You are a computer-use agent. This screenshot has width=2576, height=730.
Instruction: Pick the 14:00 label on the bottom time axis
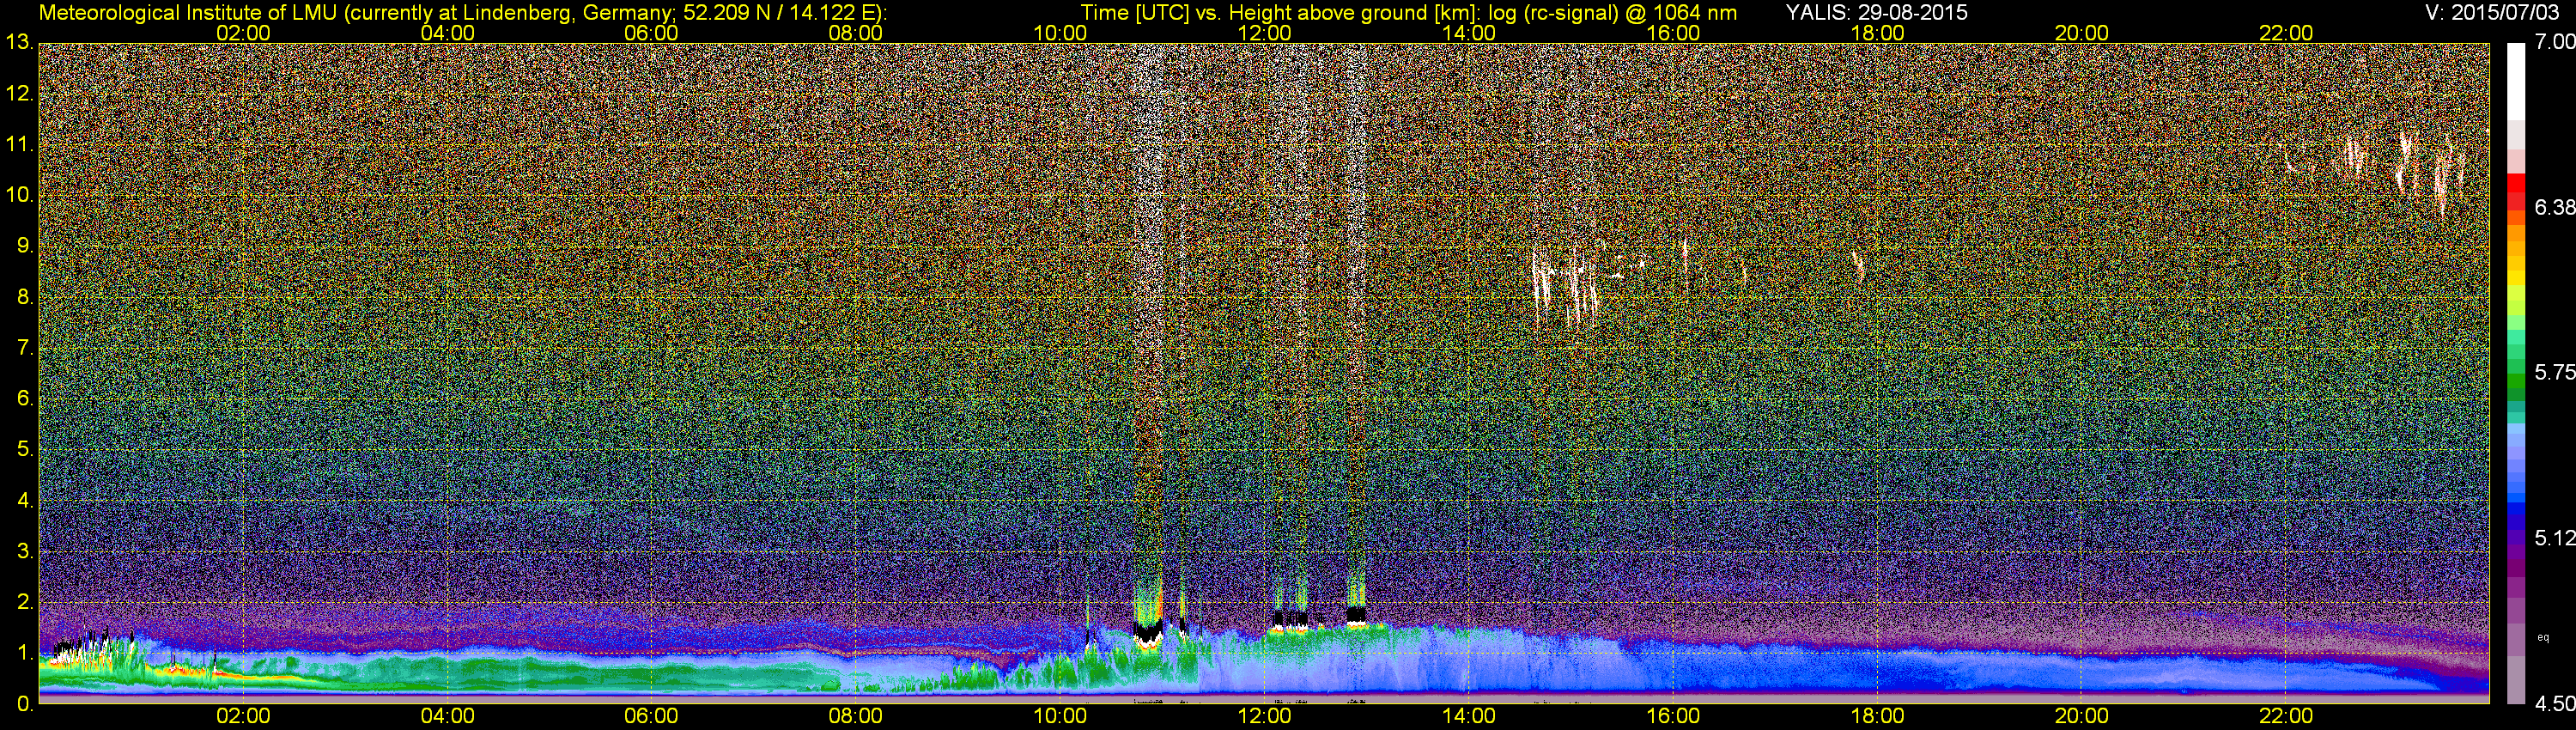(1469, 716)
